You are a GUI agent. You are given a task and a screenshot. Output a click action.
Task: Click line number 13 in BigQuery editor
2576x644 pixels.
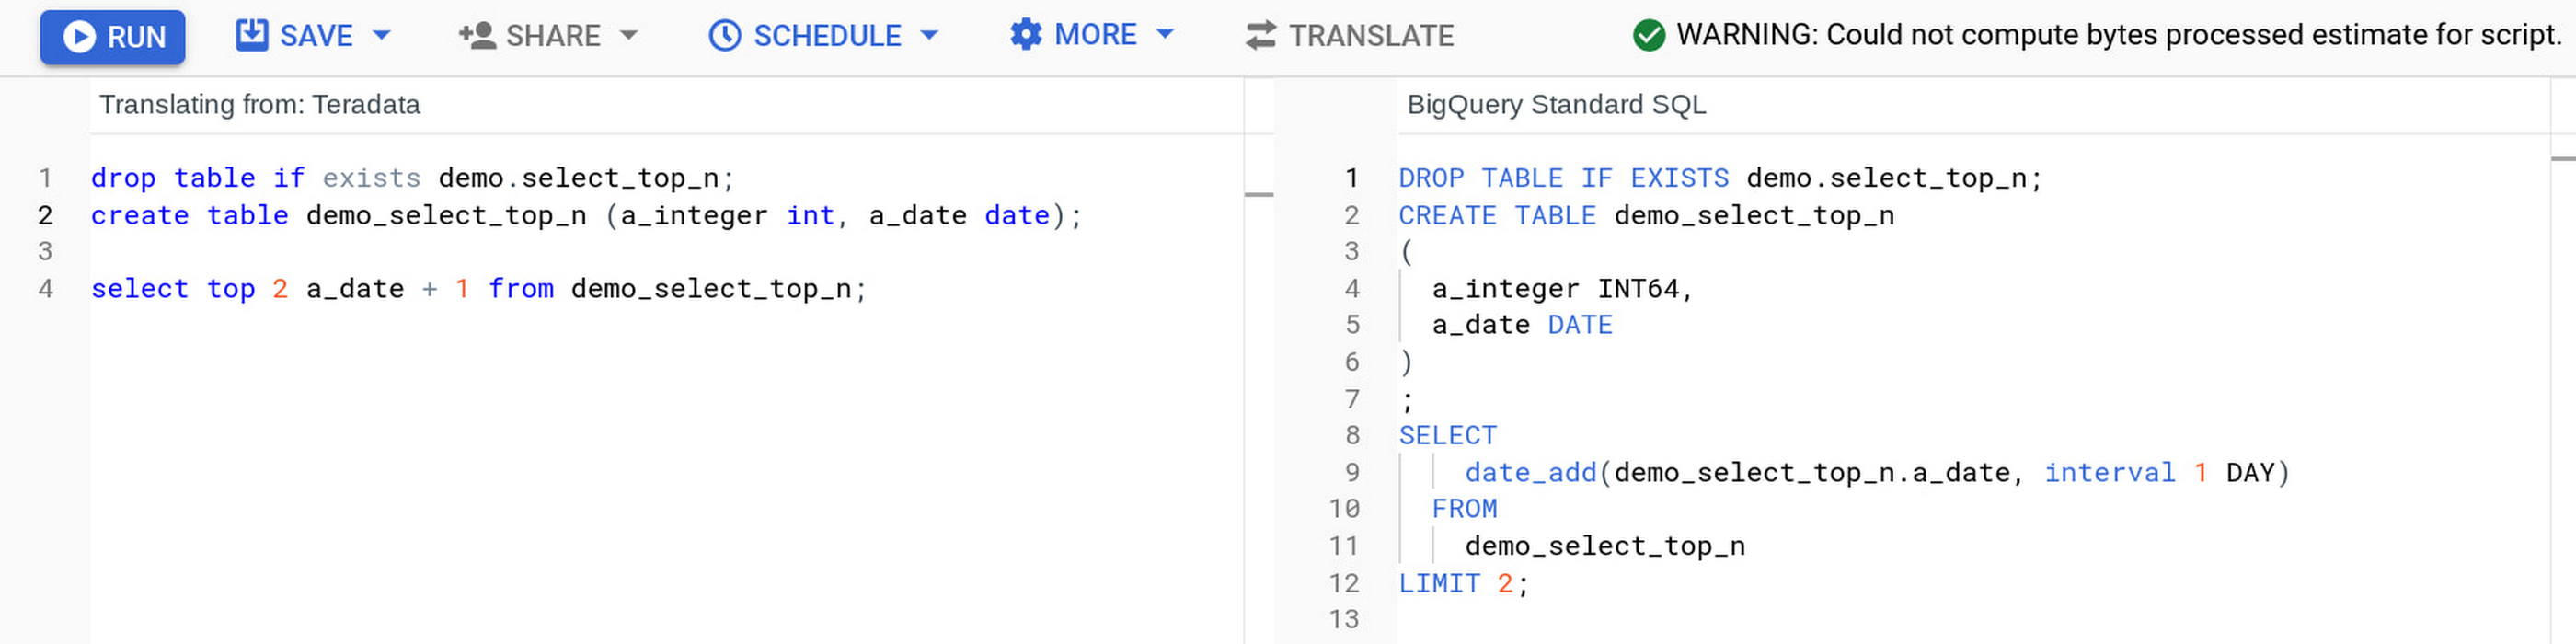(1344, 619)
